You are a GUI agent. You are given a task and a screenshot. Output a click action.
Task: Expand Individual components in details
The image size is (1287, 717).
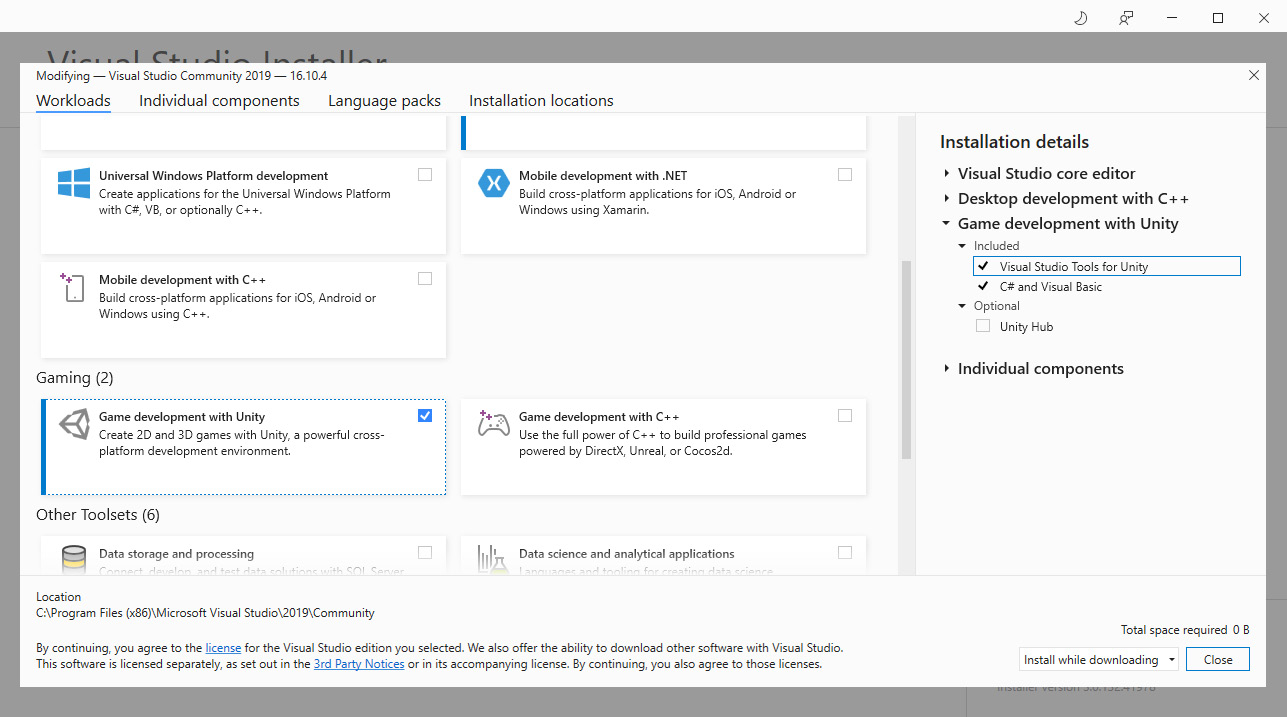coord(946,369)
